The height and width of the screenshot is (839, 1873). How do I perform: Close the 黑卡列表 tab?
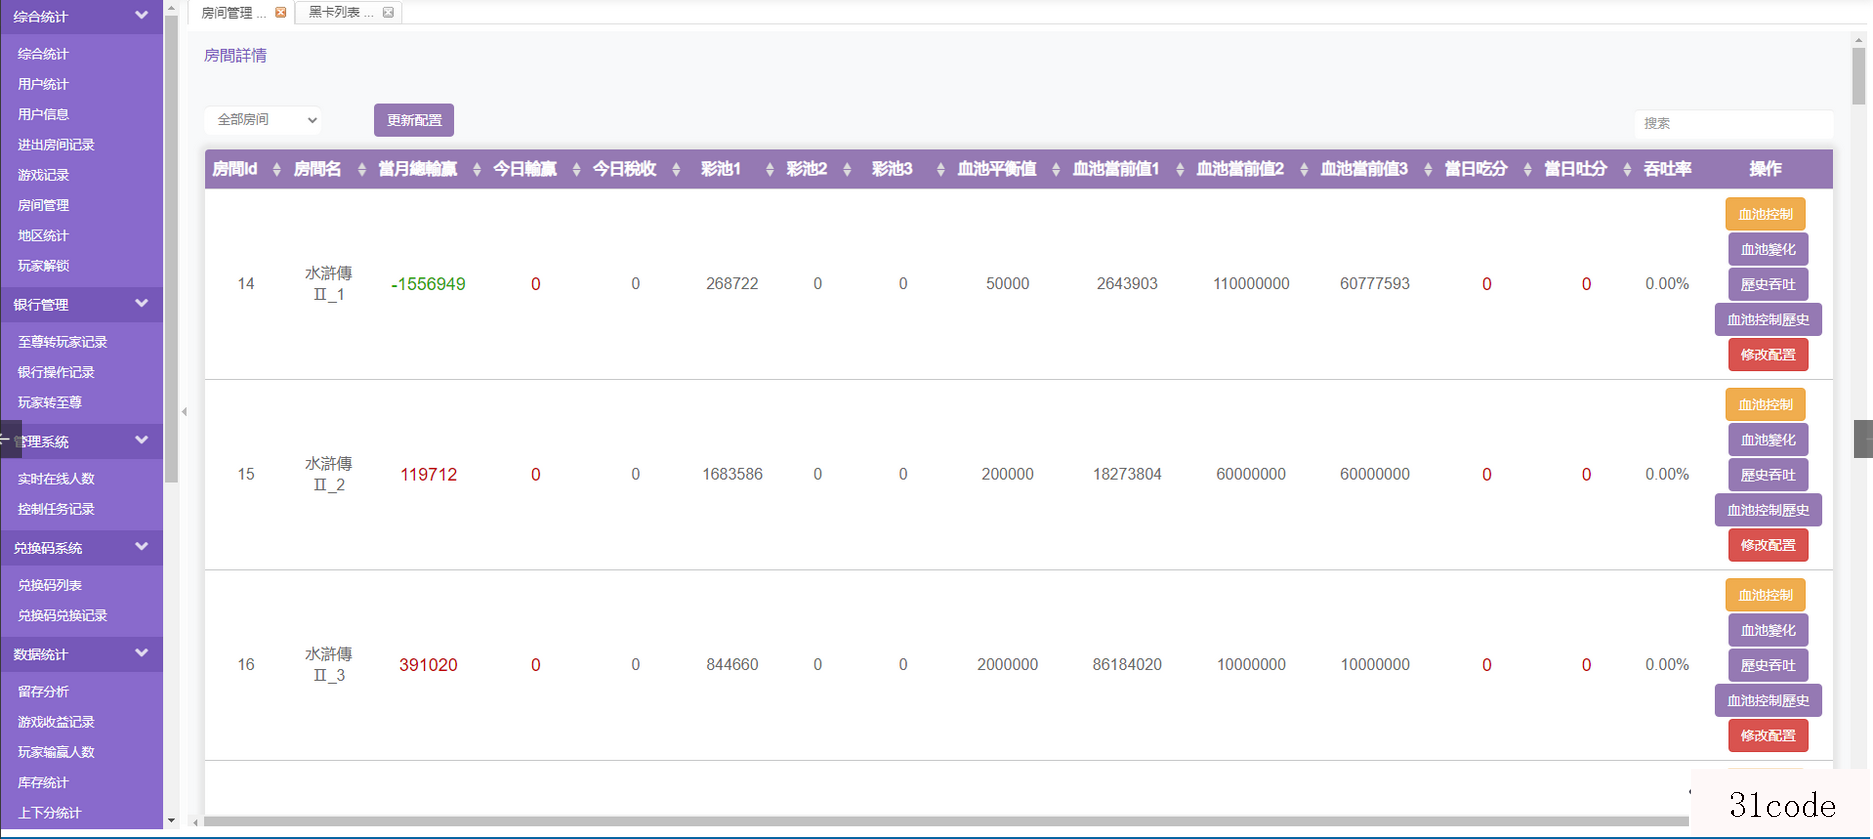click(388, 12)
